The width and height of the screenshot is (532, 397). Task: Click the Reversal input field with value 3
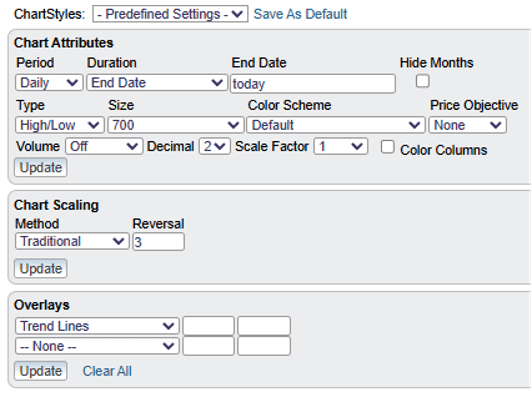[158, 242]
